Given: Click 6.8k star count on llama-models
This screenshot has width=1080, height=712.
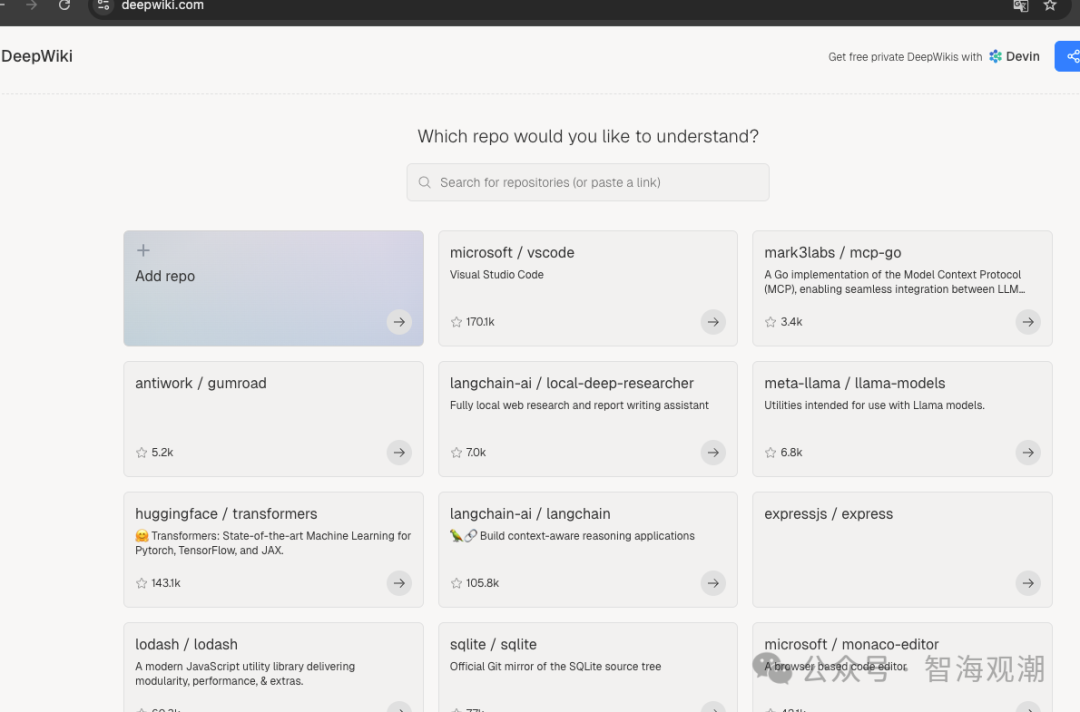Looking at the screenshot, I should 791,452.
